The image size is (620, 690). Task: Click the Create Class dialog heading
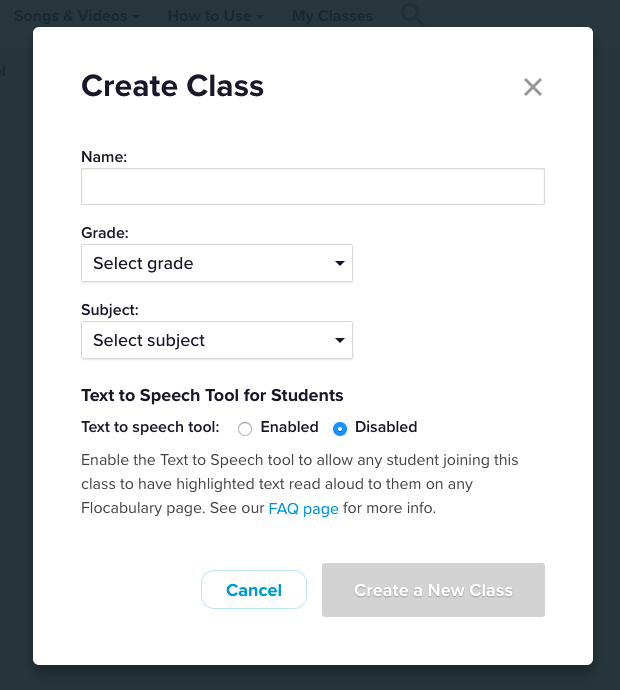click(172, 86)
